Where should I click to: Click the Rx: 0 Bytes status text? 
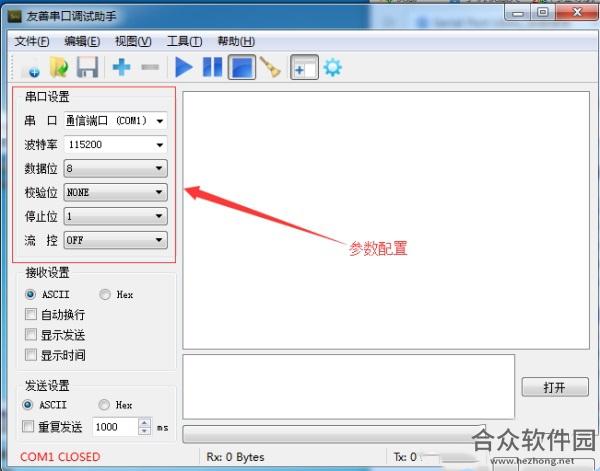235,457
